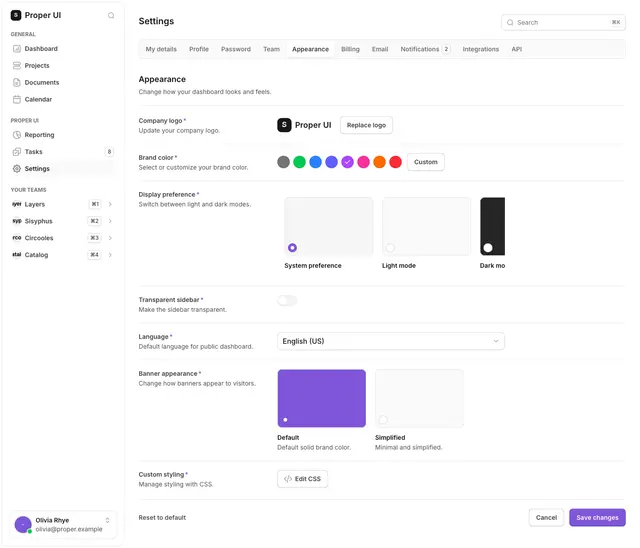Choose the checked purple brand color swatch

point(347,162)
